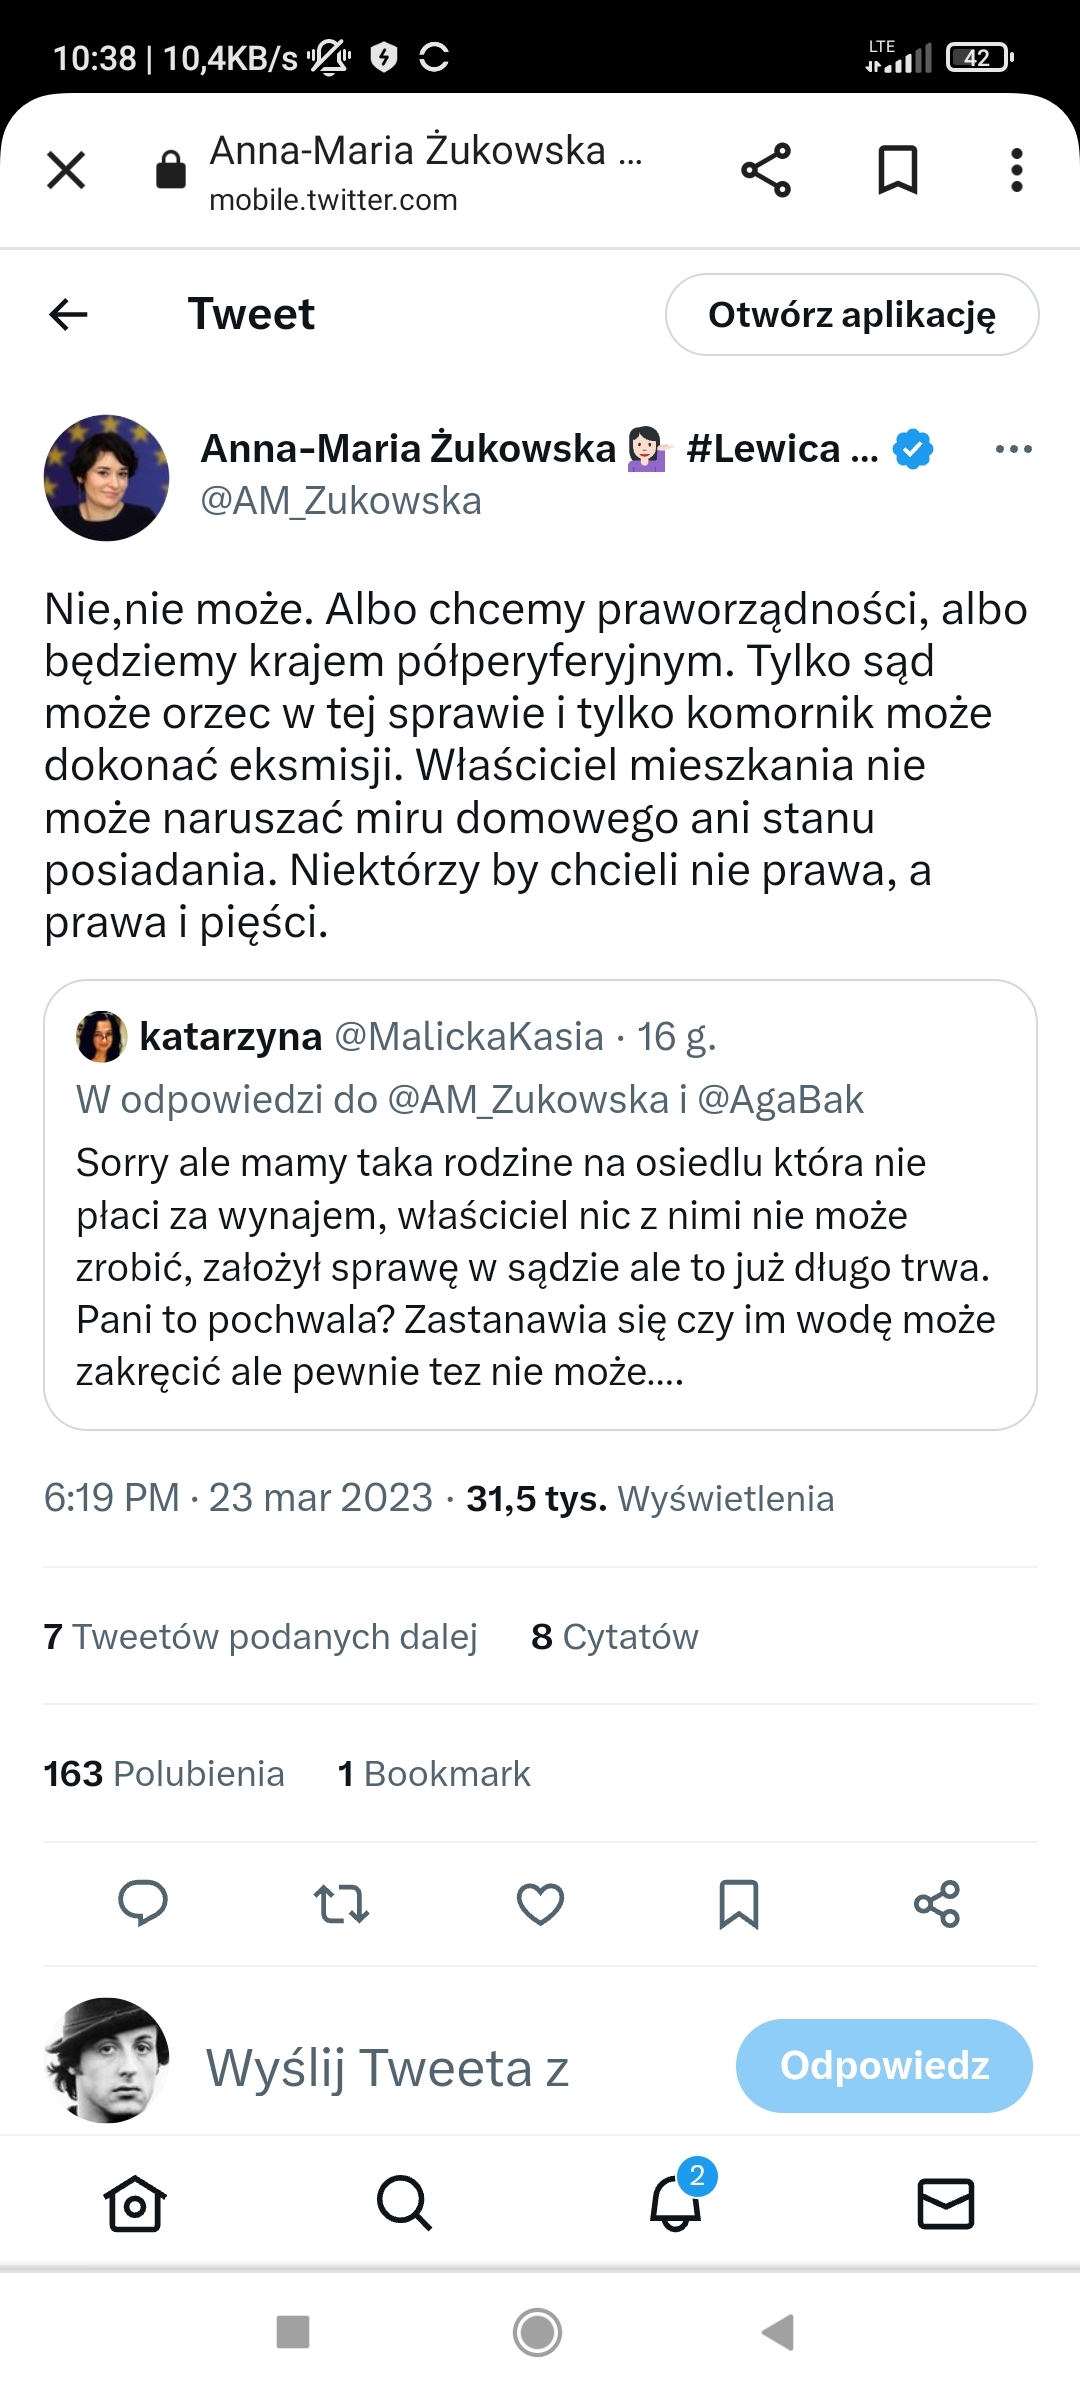Like the tweet with the heart icon
The width and height of the screenshot is (1080, 2400).
click(x=540, y=1904)
